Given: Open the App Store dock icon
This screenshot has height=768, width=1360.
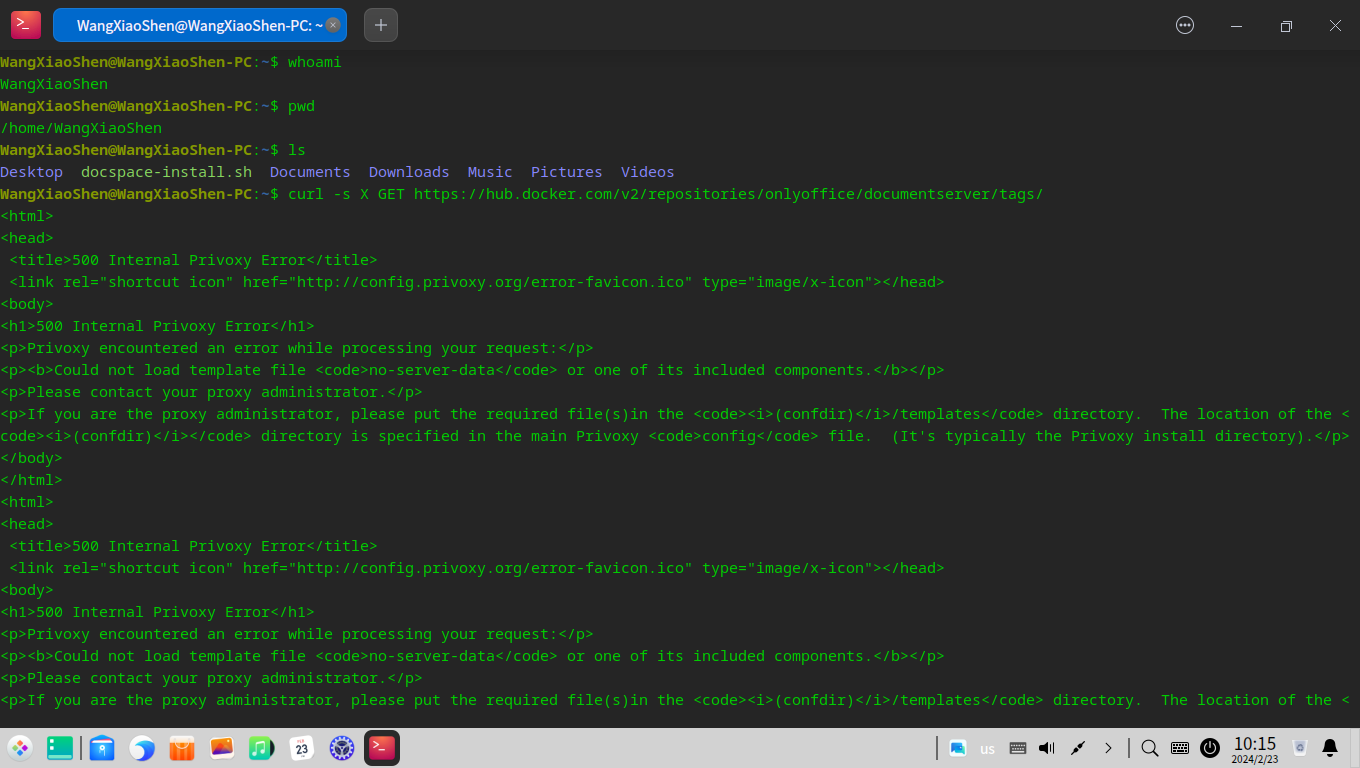Looking at the screenshot, I should (181, 748).
